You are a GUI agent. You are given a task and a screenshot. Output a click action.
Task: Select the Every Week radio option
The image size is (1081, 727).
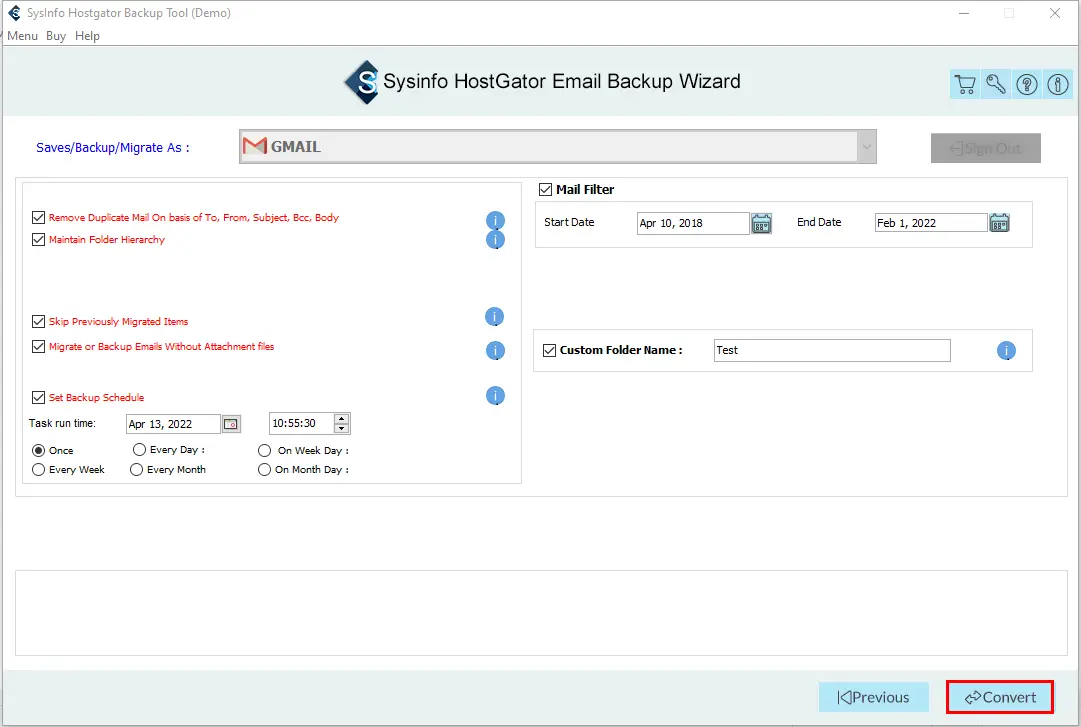[39, 470]
